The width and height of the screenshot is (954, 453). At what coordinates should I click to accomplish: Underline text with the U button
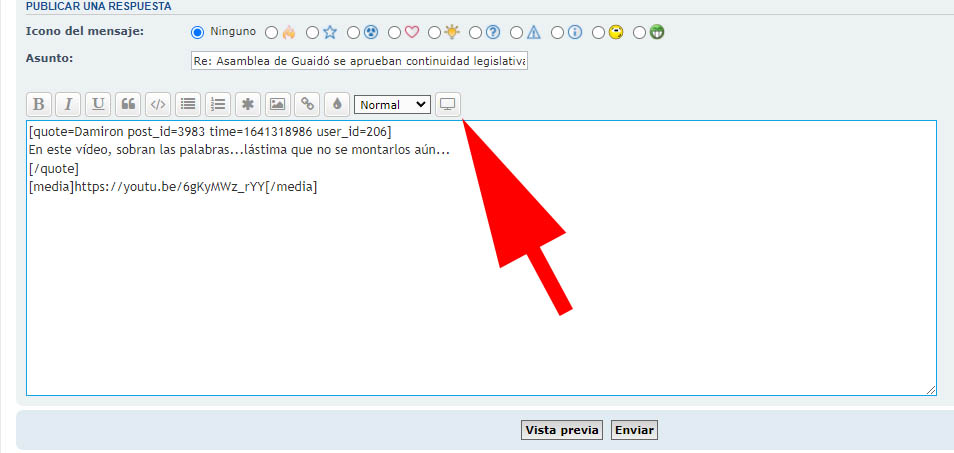pyautogui.click(x=98, y=105)
